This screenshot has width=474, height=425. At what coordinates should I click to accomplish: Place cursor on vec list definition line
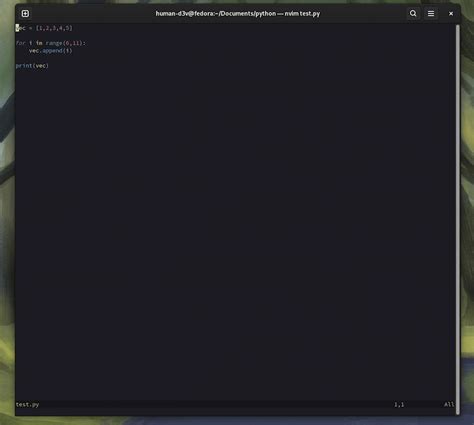click(44, 28)
